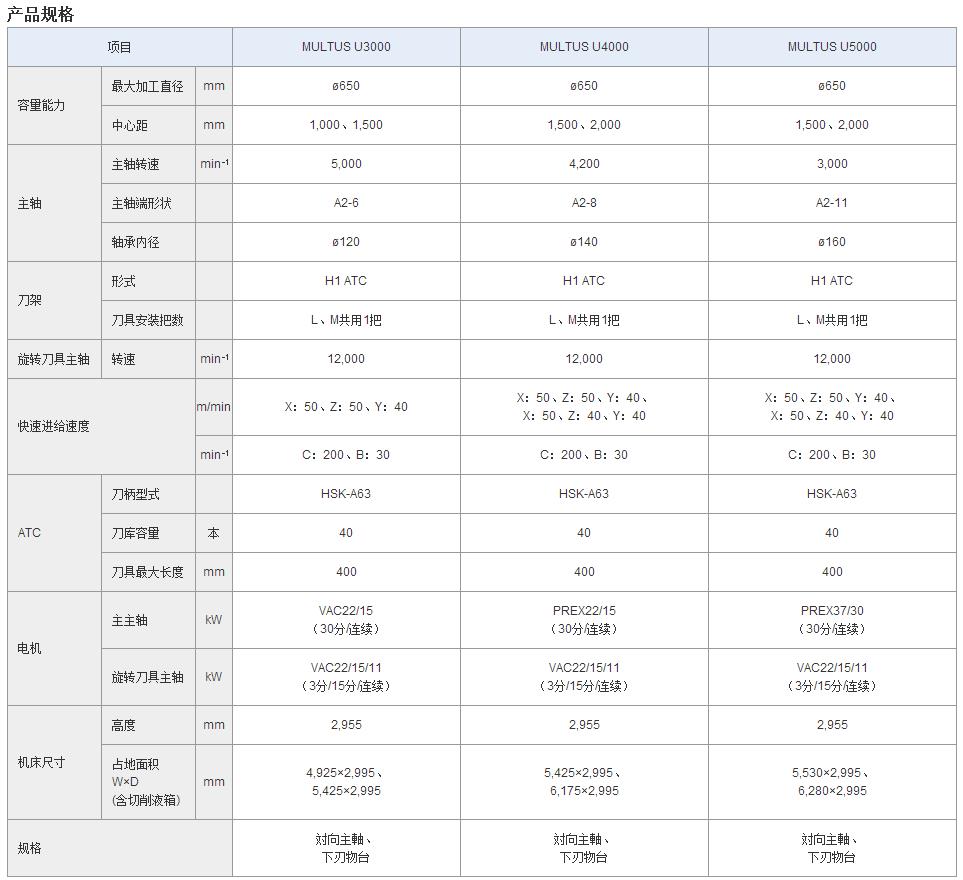Click the 轴承内径 row label

point(135,243)
